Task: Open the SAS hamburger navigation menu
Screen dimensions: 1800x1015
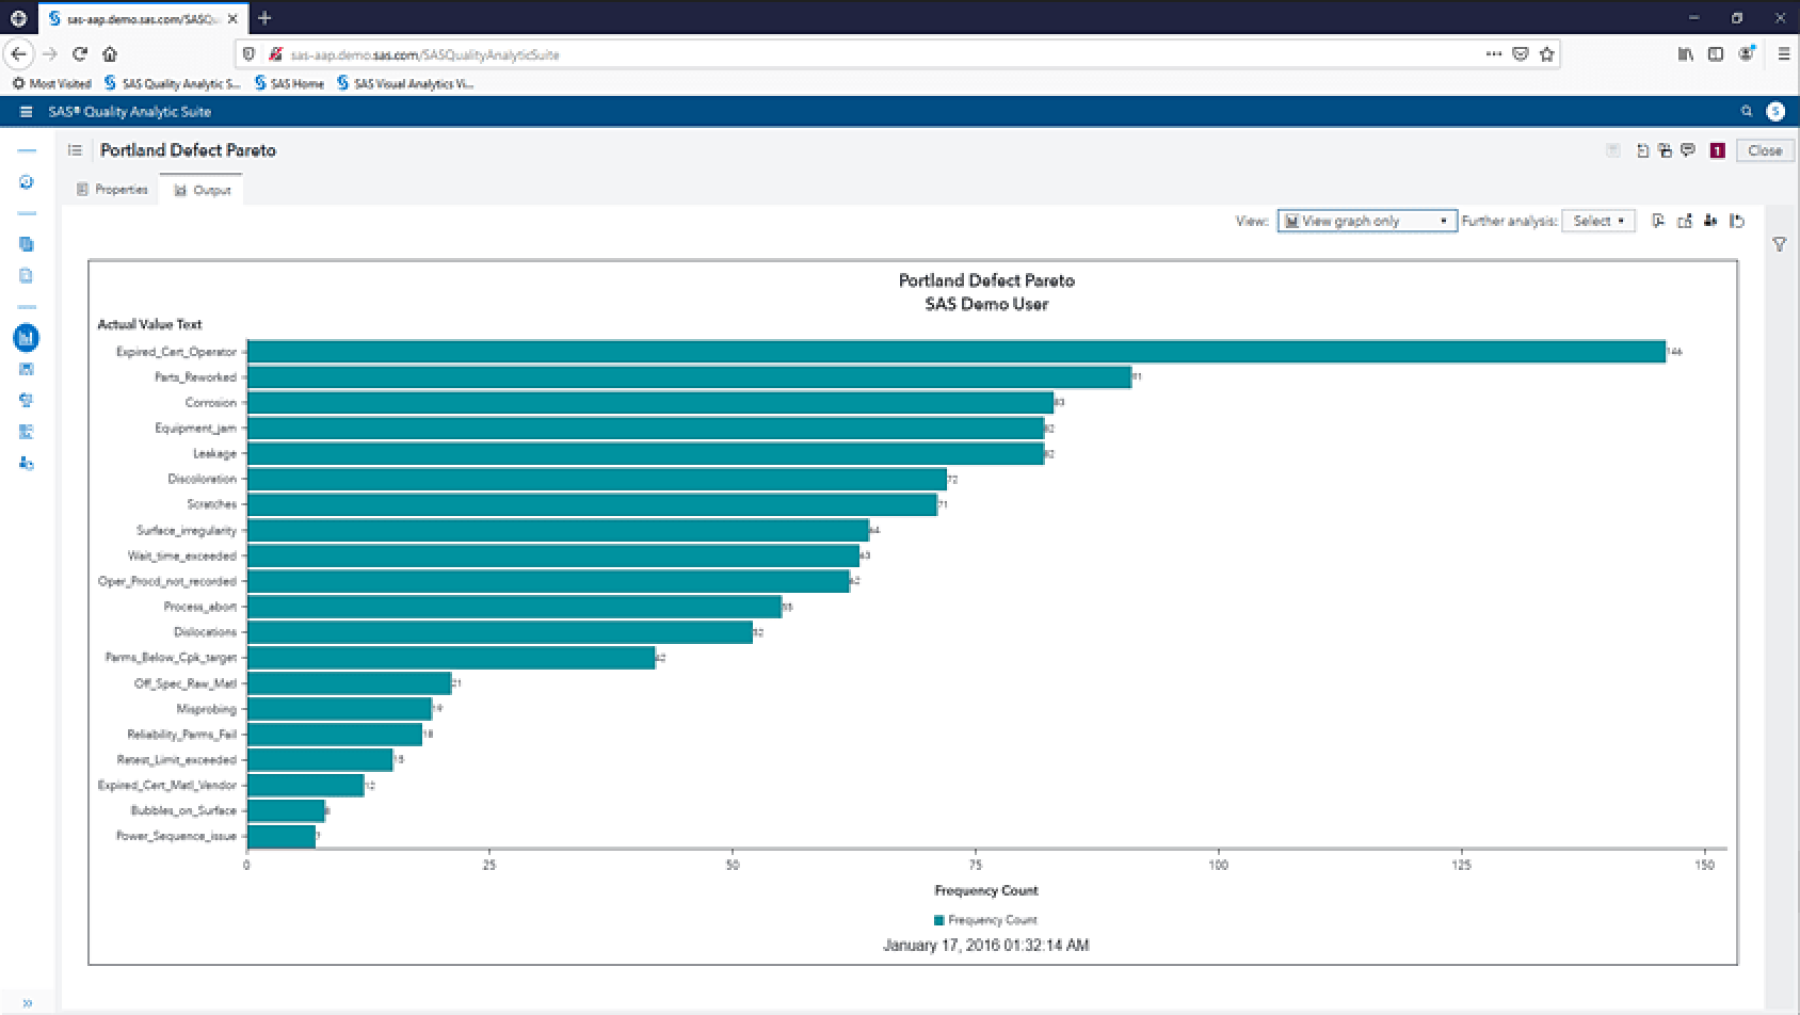Action: [26, 112]
